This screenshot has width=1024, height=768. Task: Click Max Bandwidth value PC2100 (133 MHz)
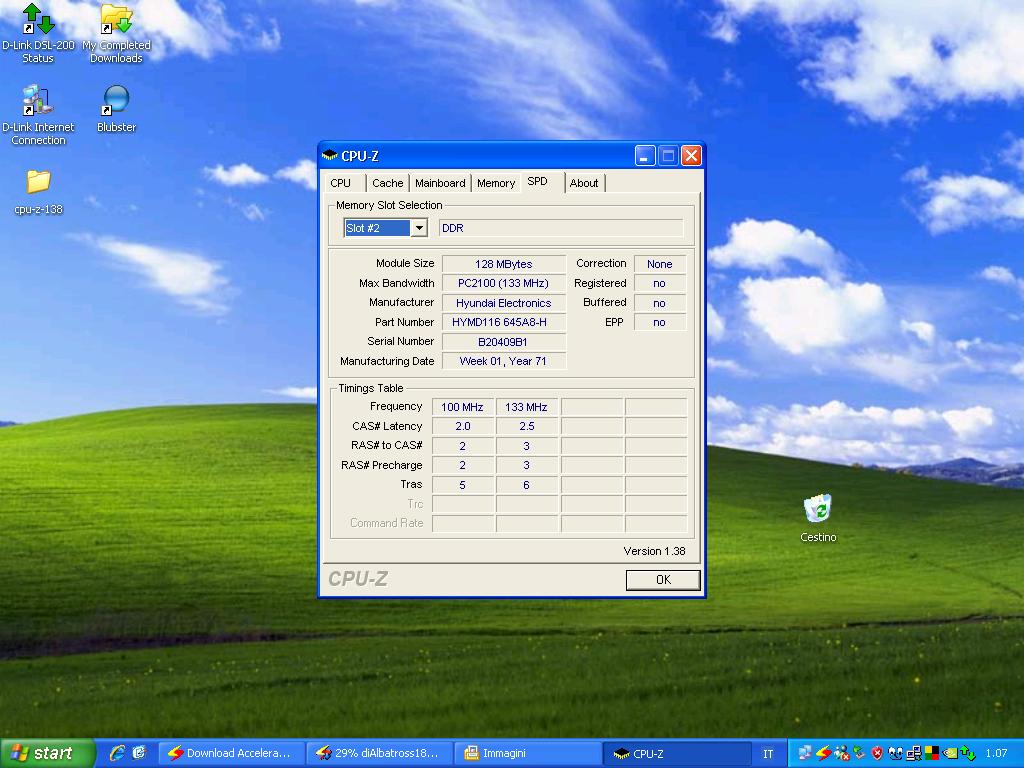click(x=504, y=283)
